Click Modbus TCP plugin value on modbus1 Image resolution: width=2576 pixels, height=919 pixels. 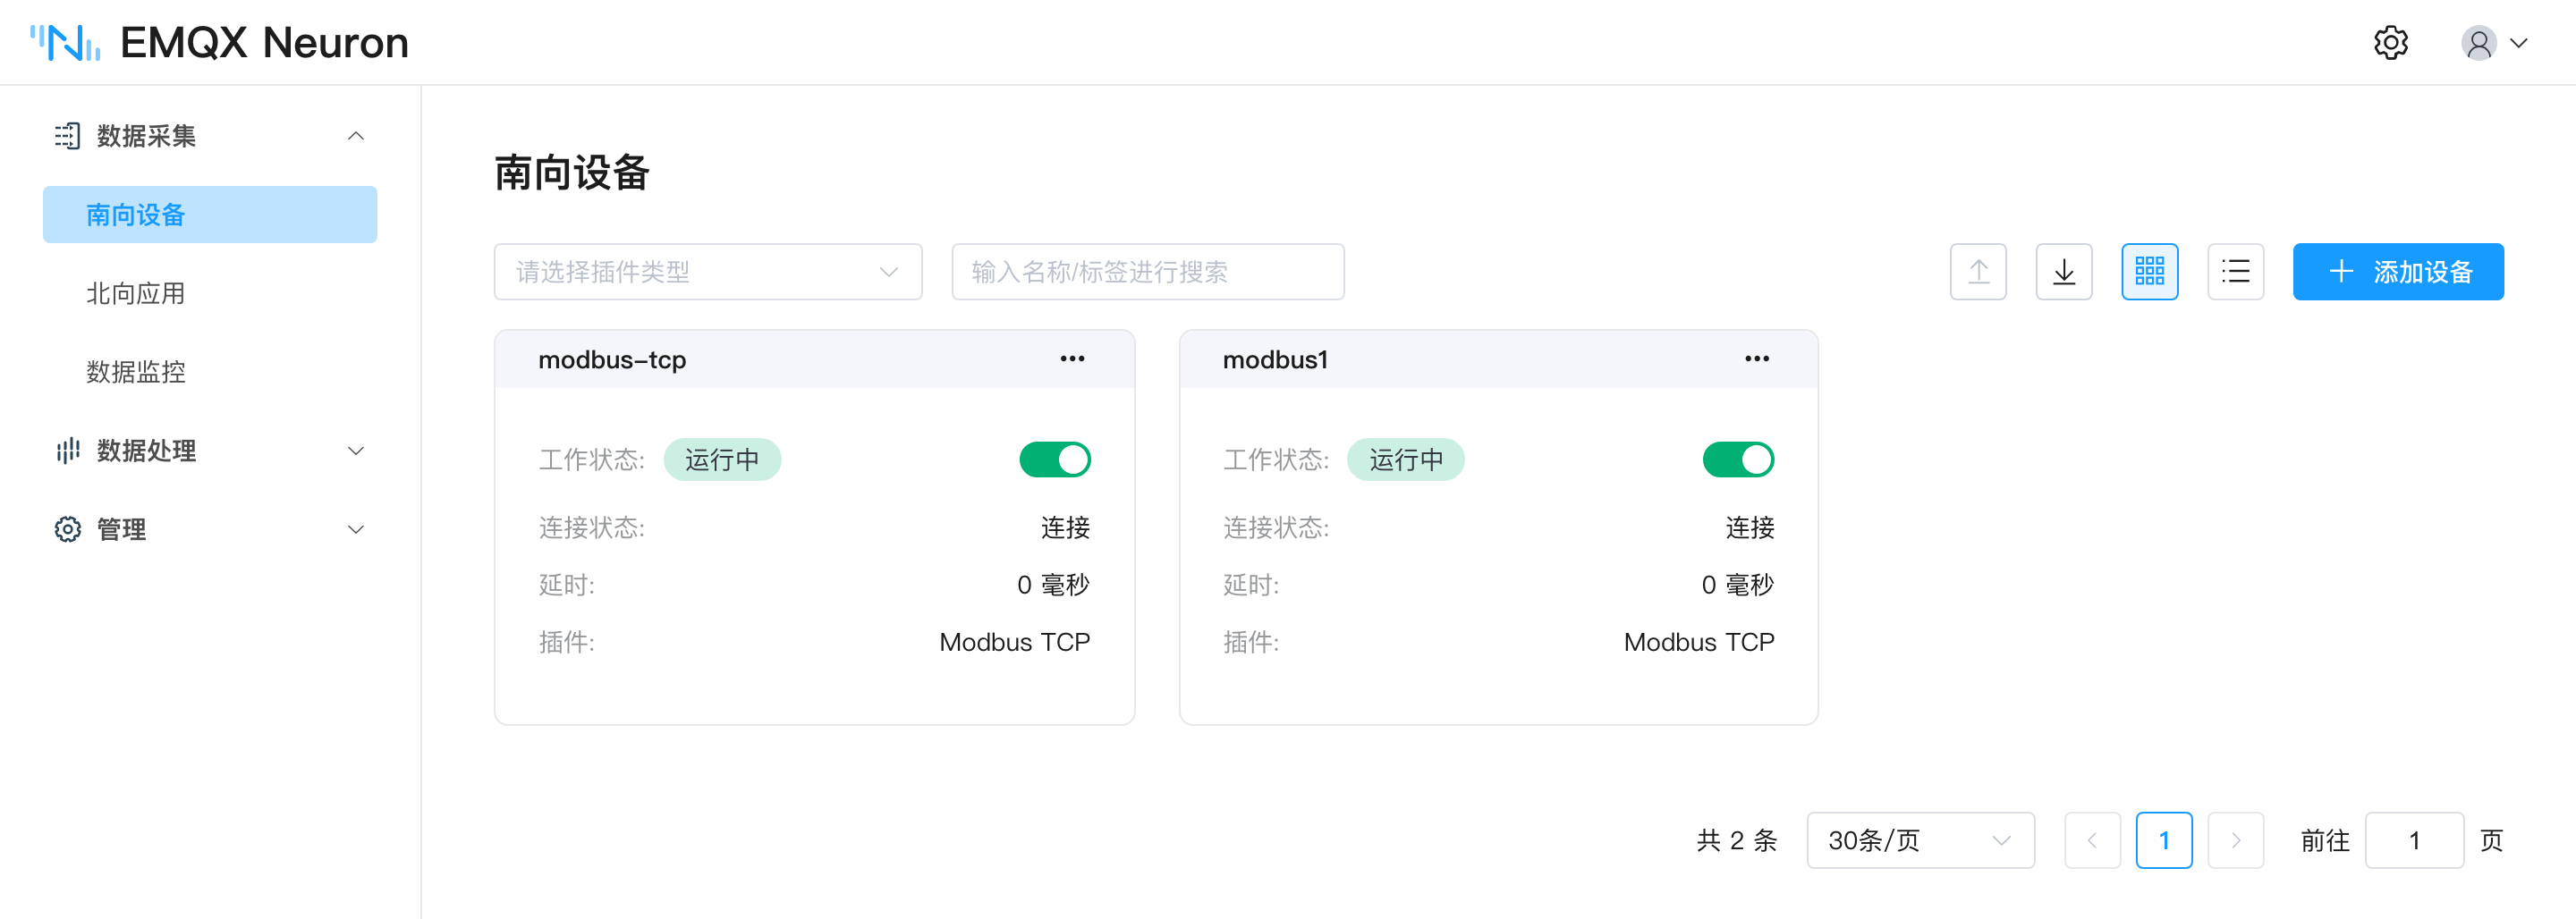1699,642
